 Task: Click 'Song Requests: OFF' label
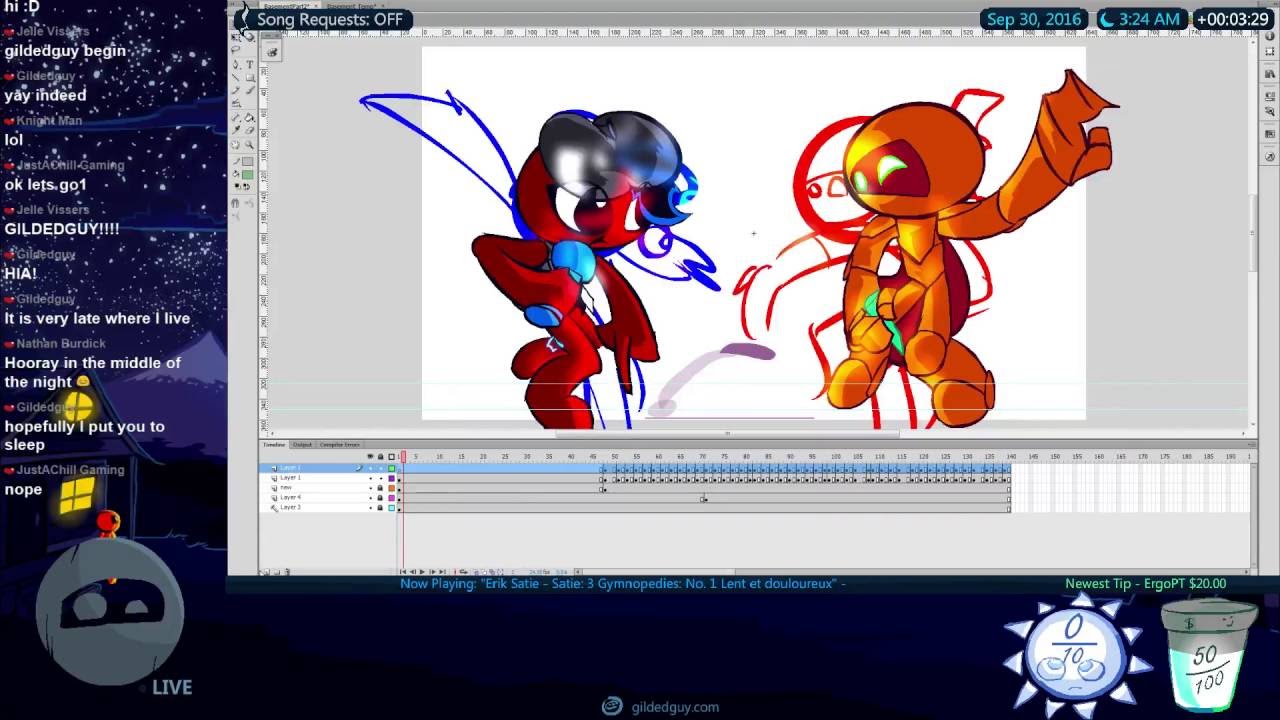click(330, 19)
